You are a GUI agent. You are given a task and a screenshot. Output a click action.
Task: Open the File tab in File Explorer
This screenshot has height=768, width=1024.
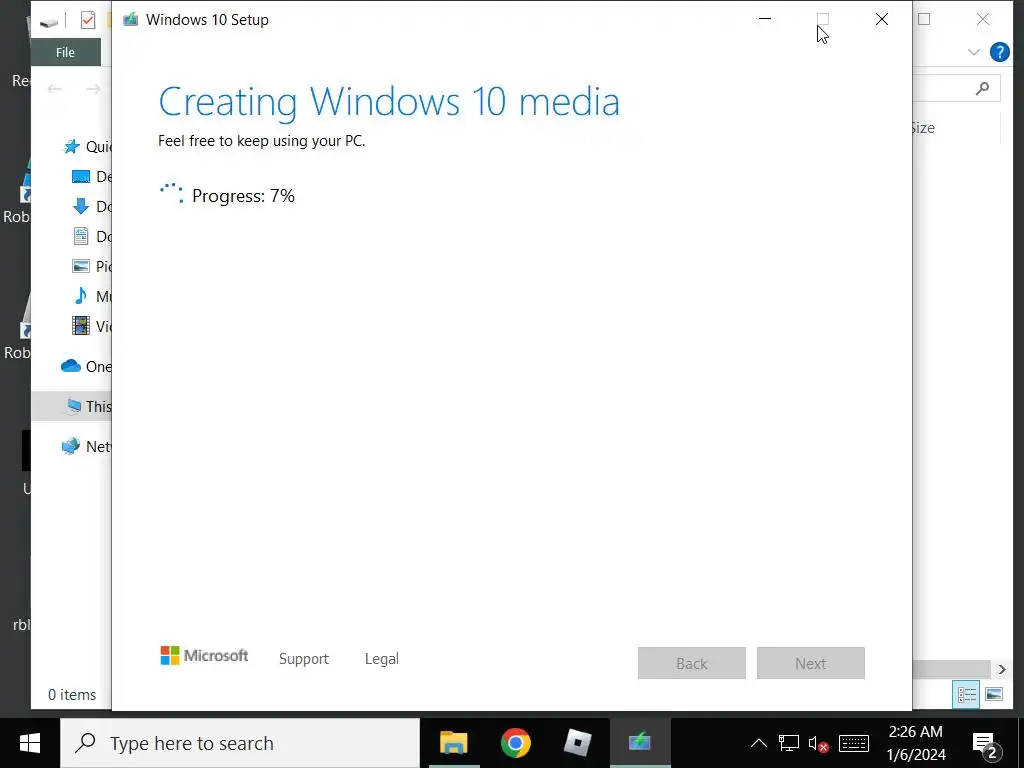click(x=65, y=52)
